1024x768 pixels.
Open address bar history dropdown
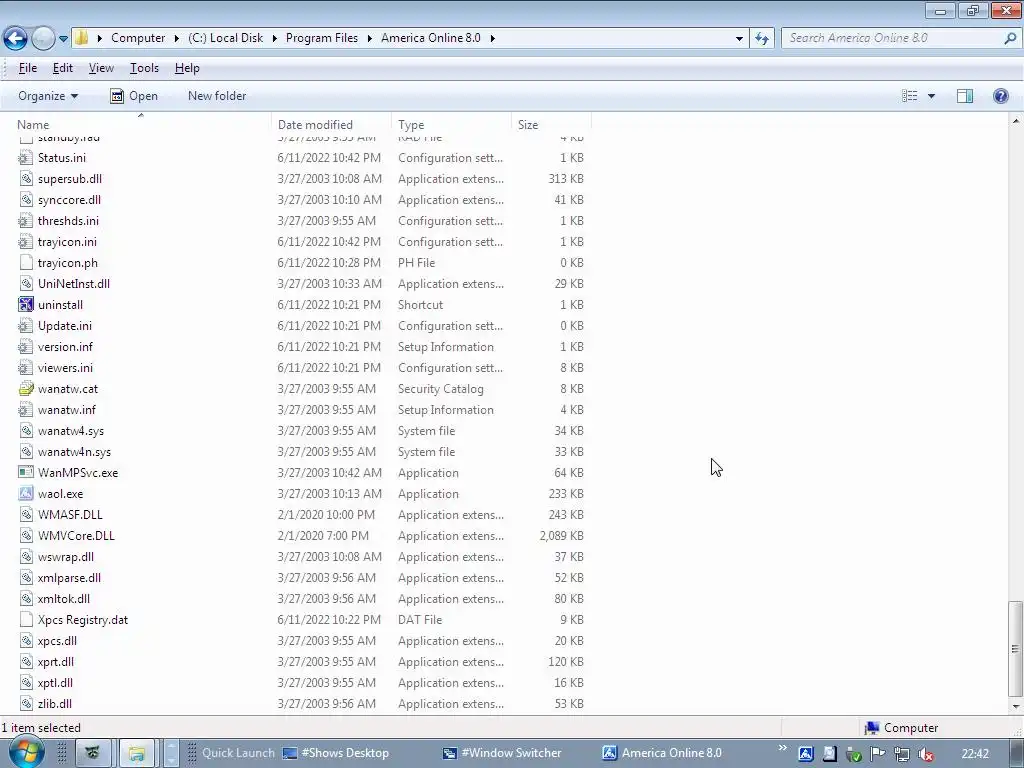coord(739,39)
